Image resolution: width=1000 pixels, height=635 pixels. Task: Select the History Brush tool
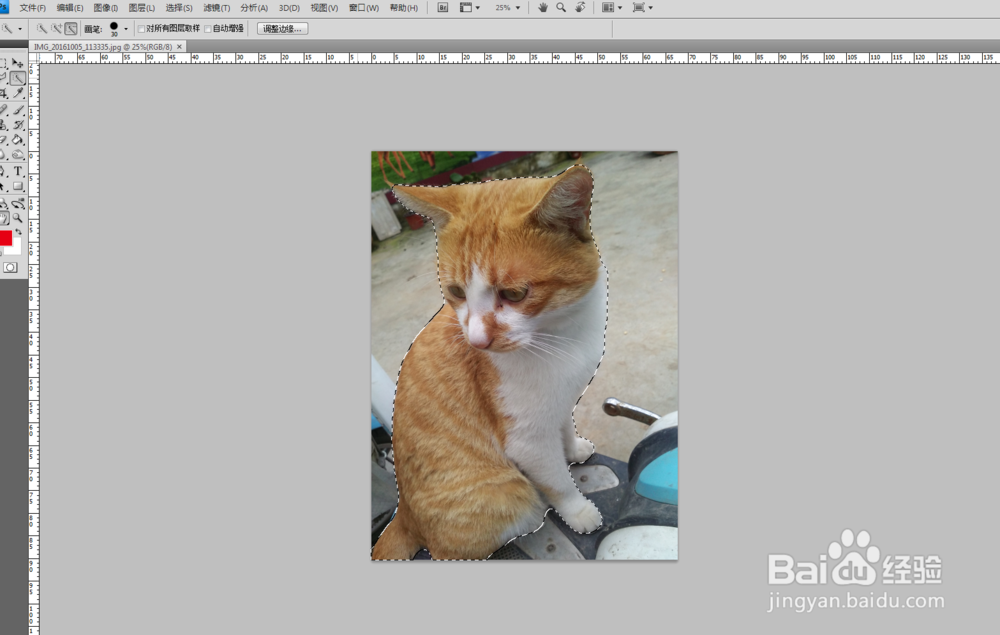(18, 124)
